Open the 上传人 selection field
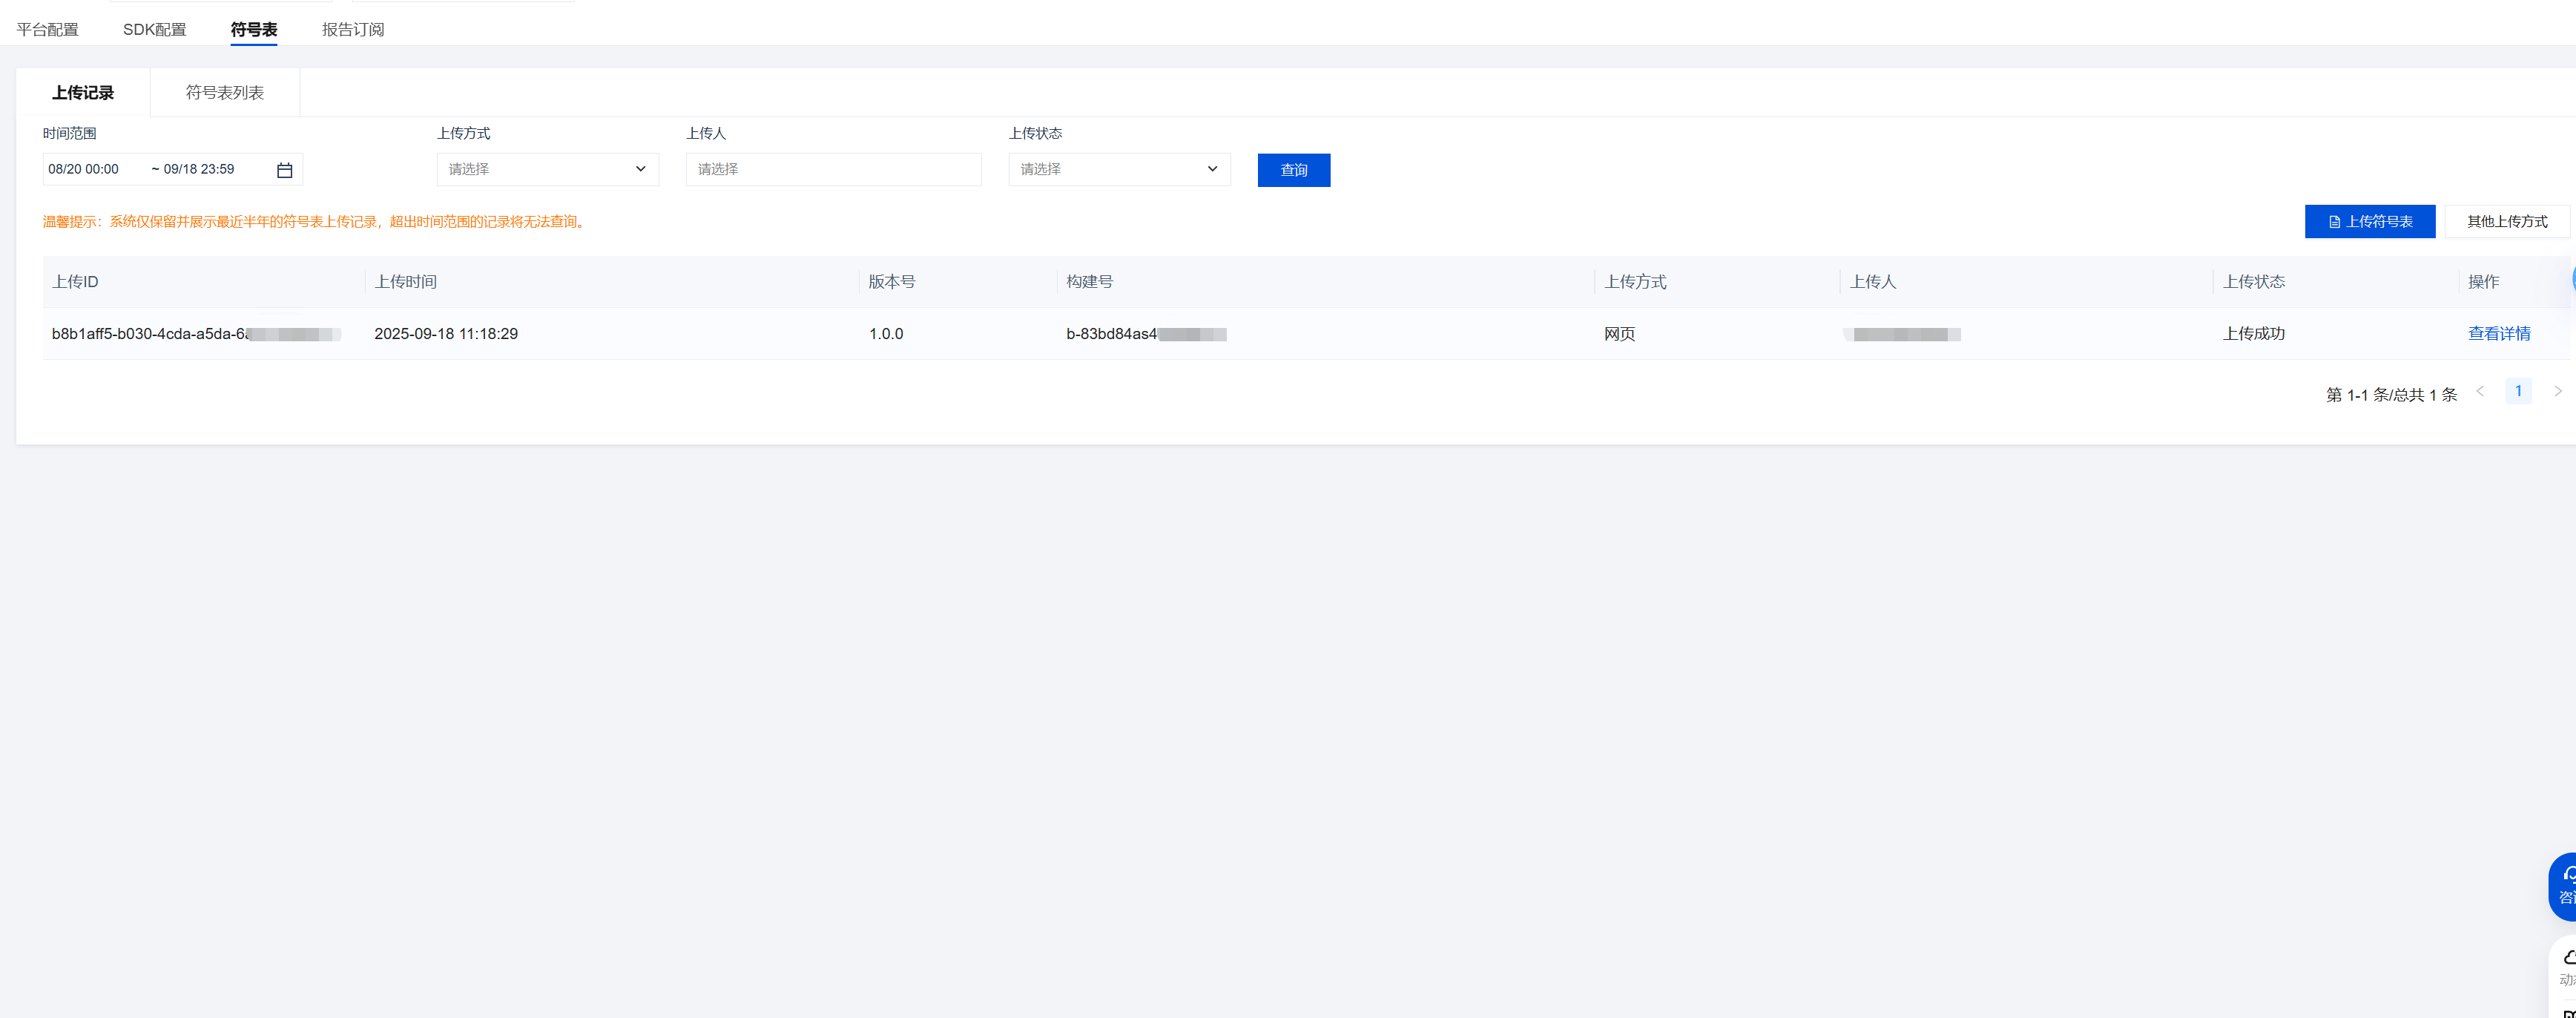The height and width of the screenshot is (1018, 2576). pos(832,169)
